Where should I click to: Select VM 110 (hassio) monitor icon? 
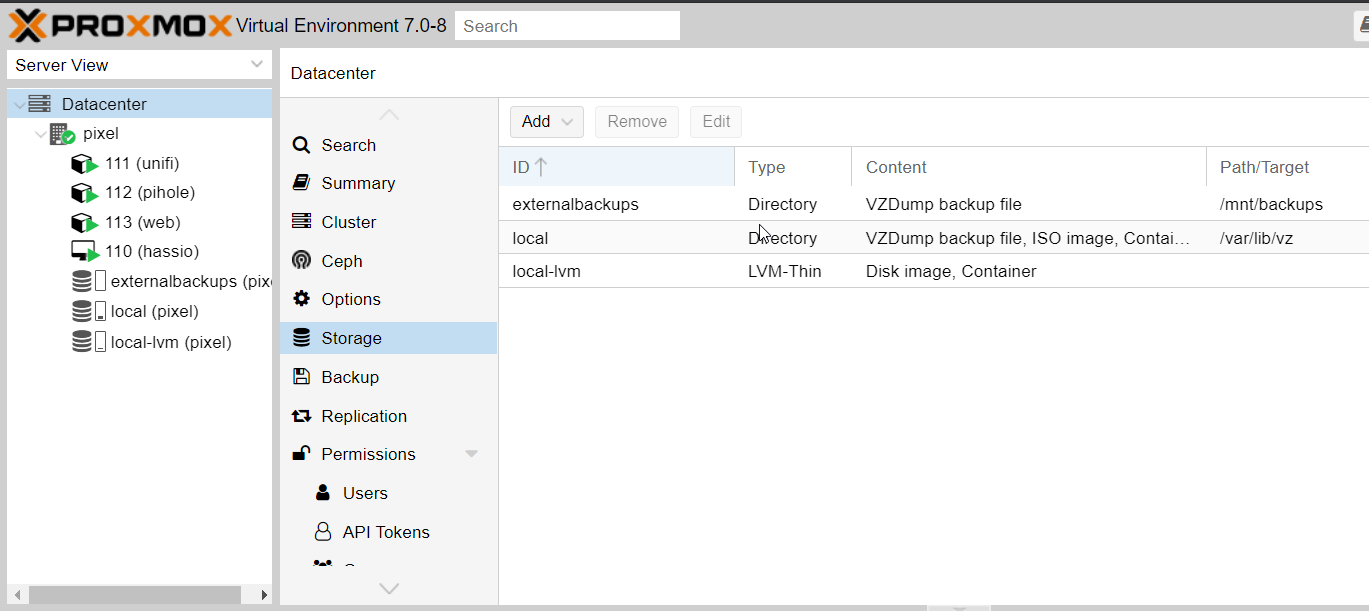point(84,252)
